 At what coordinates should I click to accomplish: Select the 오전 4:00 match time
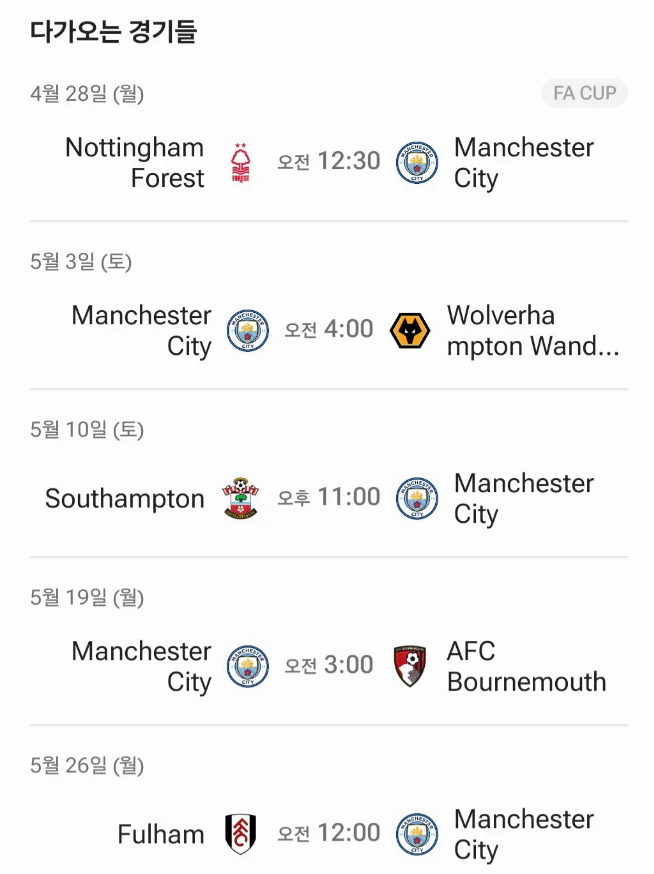[329, 329]
